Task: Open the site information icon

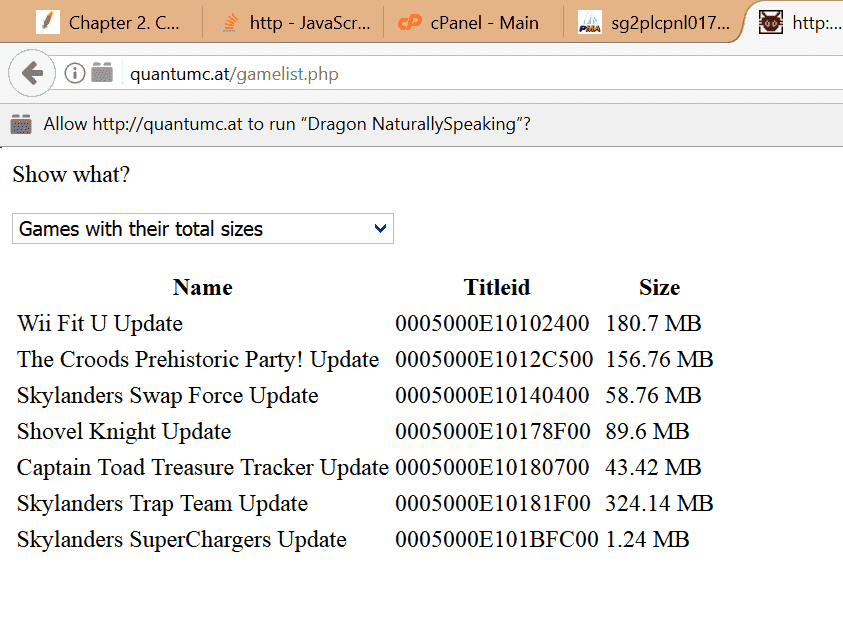Action: (x=75, y=73)
